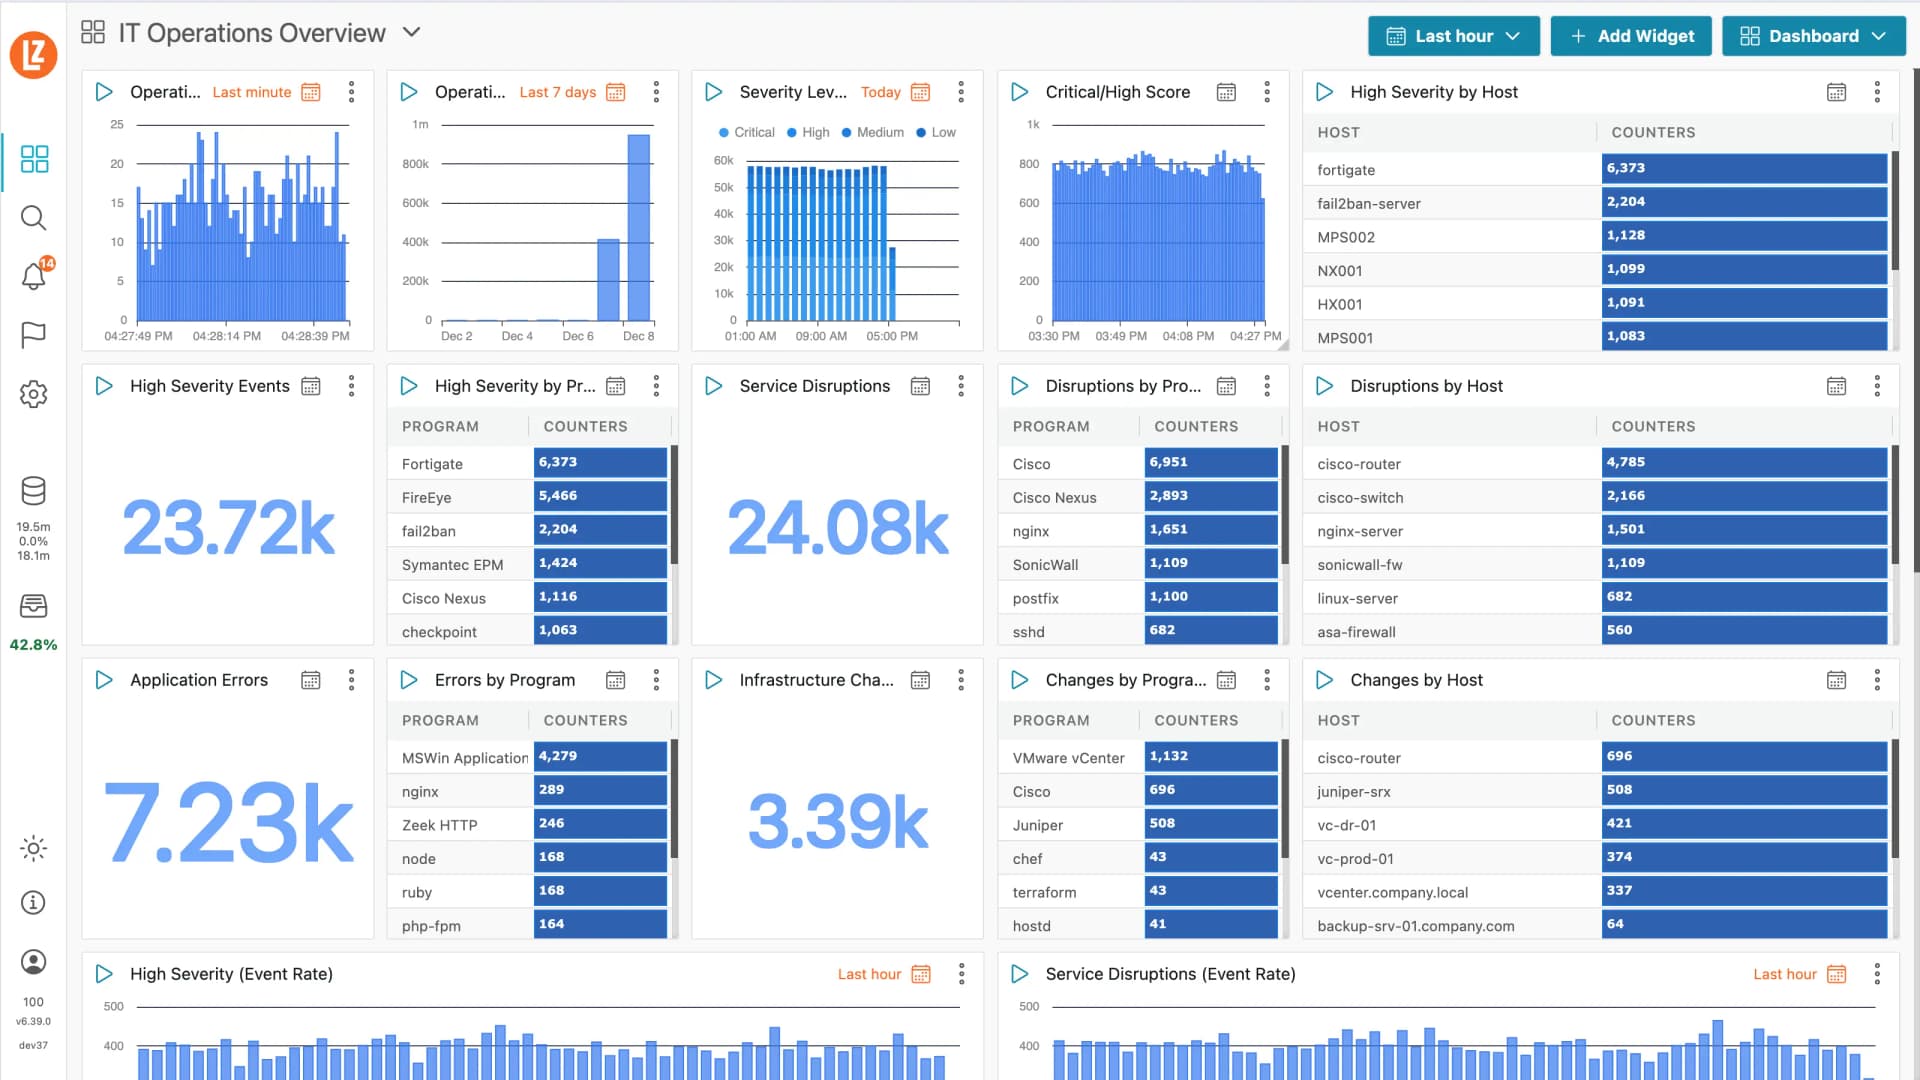Open the three-dot menu on Changes by Host widget
The height and width of the screenshot is (1080, 1920).
(x=1876, y=680)
